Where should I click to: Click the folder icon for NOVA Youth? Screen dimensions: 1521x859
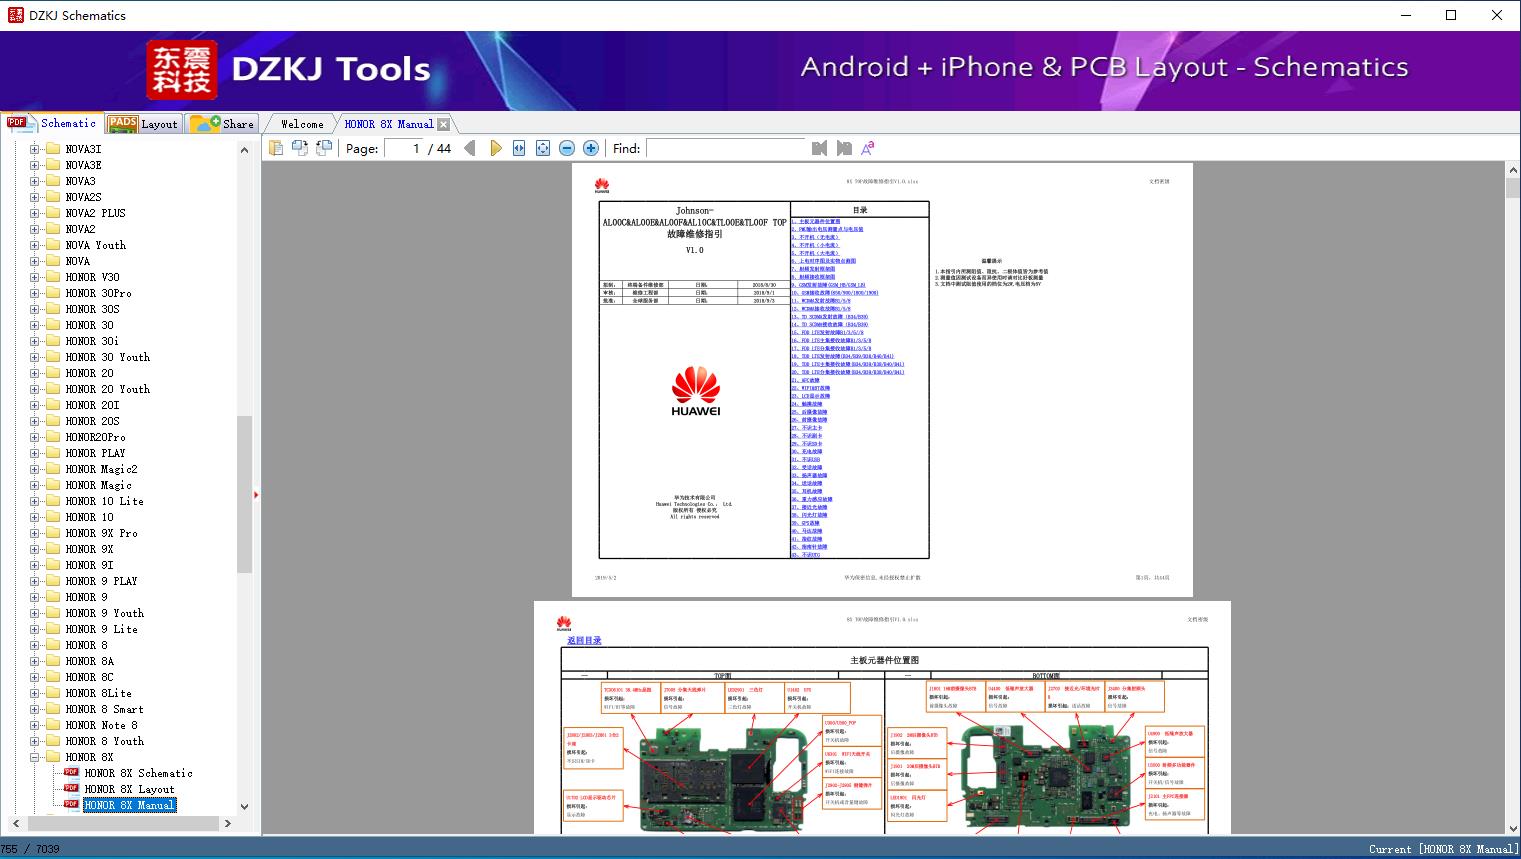click(53, 245)
